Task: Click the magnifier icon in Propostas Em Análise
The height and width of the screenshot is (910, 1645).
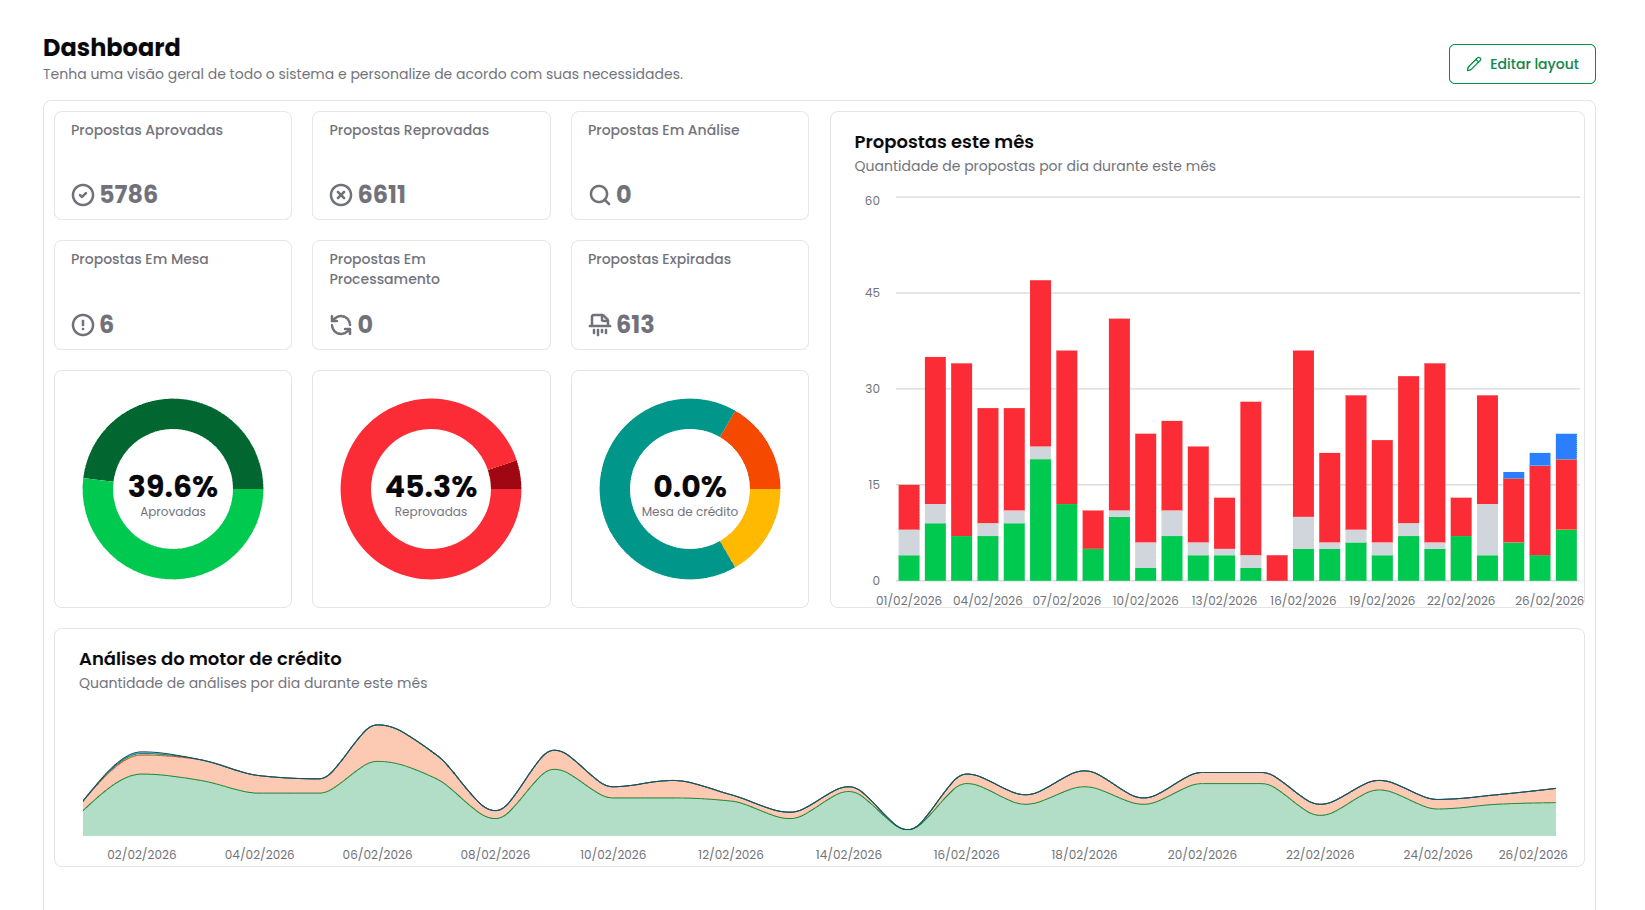Action: 599,195
